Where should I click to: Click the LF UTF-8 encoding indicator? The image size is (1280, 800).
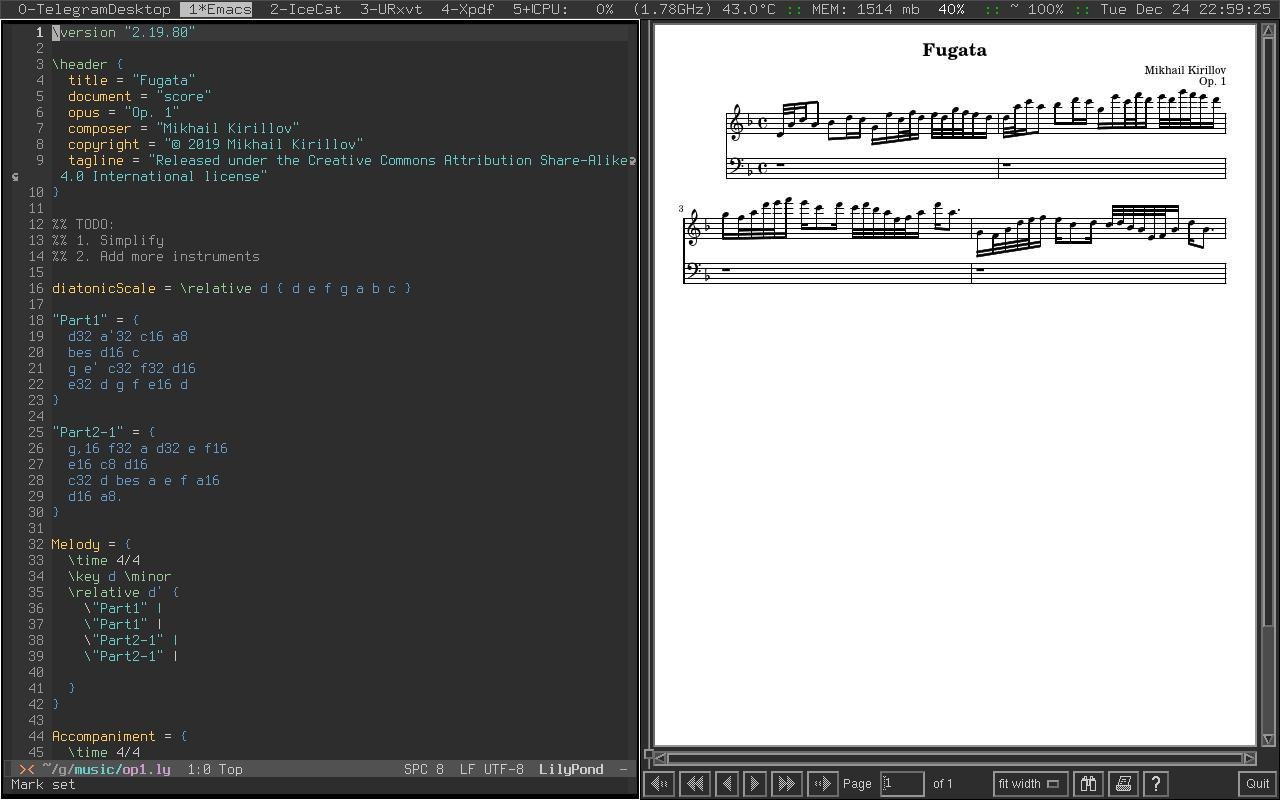pyautogui.click(x=491, y=769)
